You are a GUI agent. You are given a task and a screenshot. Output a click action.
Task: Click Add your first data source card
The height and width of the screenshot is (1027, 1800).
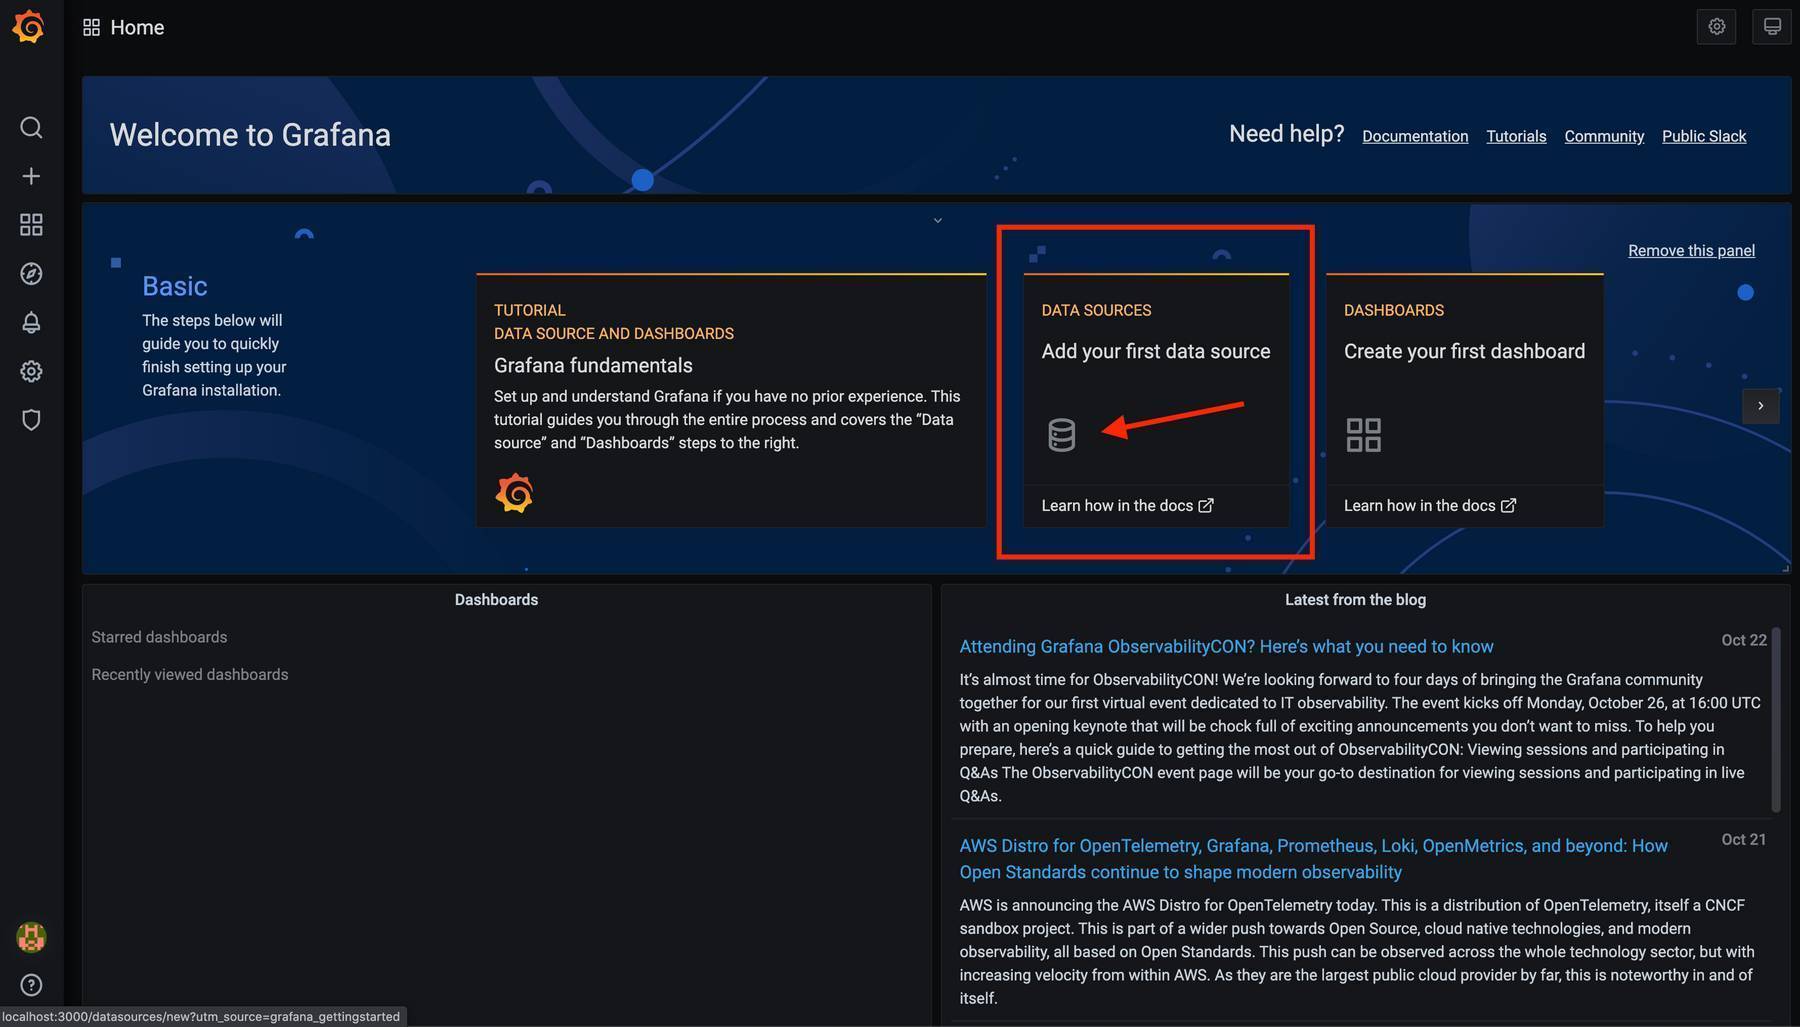point(1156,399)
